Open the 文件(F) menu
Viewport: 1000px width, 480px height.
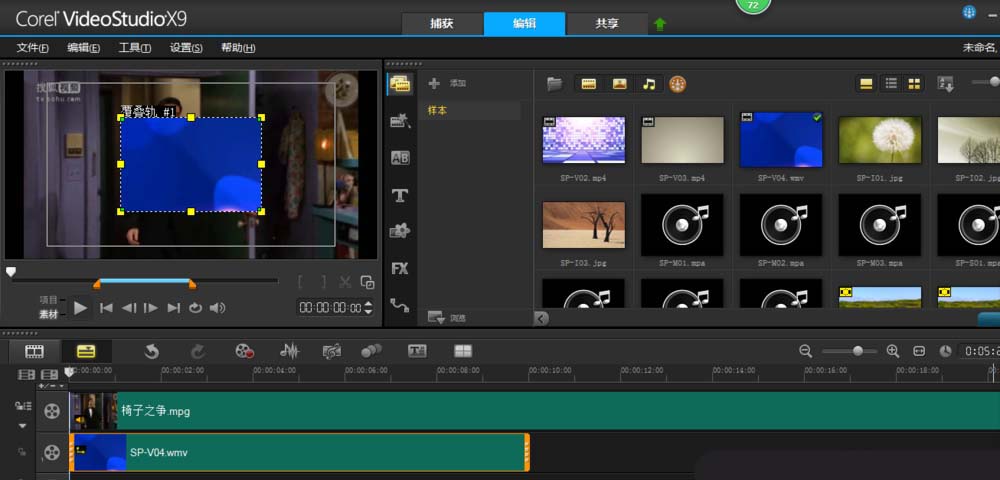(x=33, y=48)
